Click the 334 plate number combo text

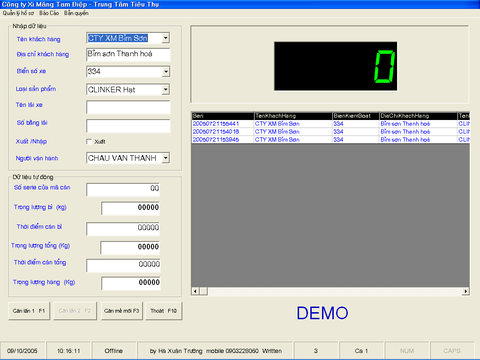(x=94, y=71)
